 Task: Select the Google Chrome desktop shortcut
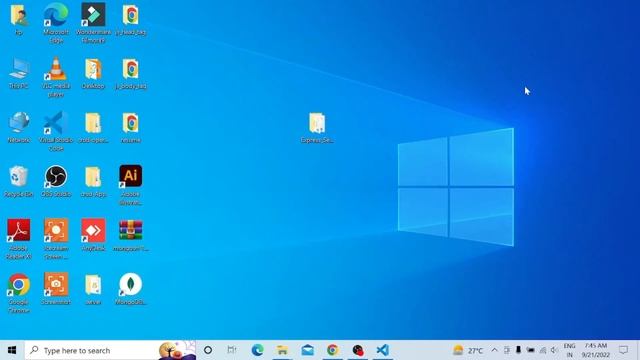(19, 293)
